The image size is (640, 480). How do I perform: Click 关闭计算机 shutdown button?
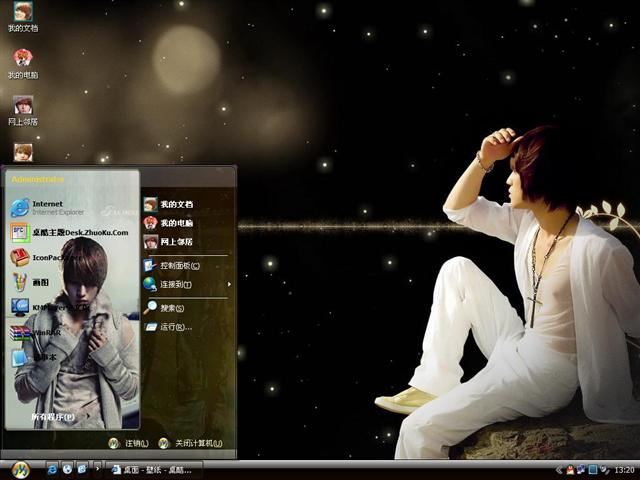click(x=190, y=443)
